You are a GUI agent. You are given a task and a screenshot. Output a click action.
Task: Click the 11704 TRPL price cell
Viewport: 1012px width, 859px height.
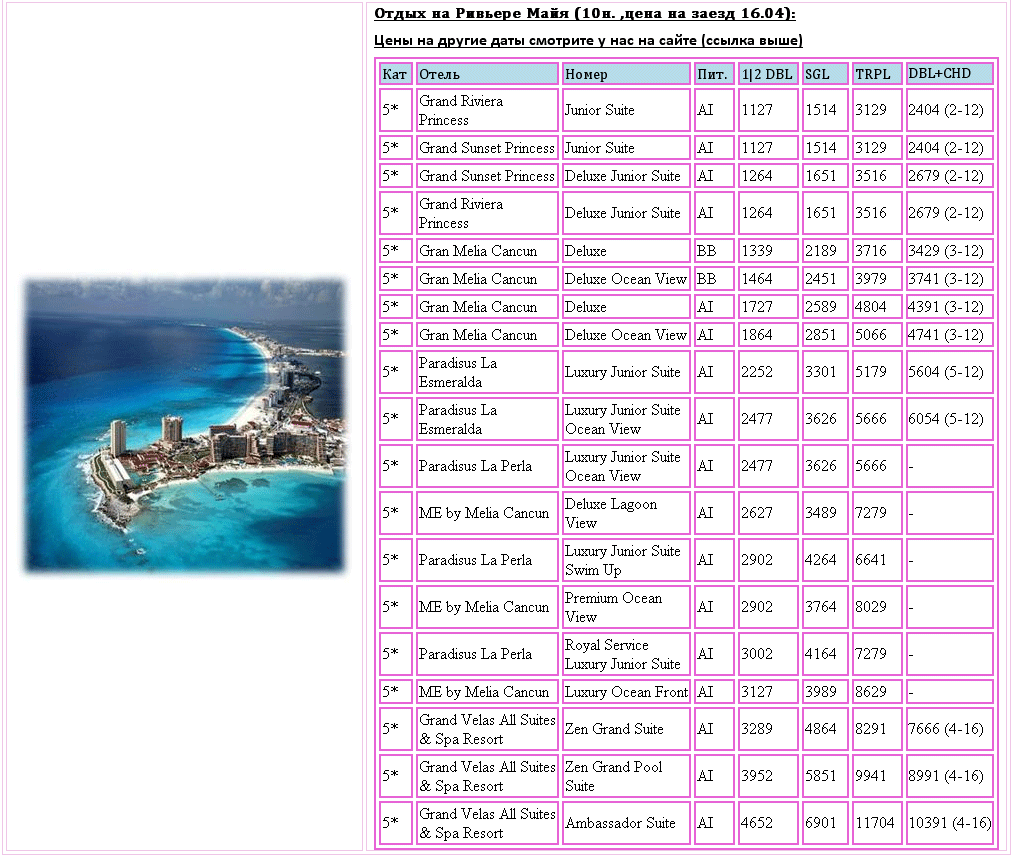(x=876, y=823)
